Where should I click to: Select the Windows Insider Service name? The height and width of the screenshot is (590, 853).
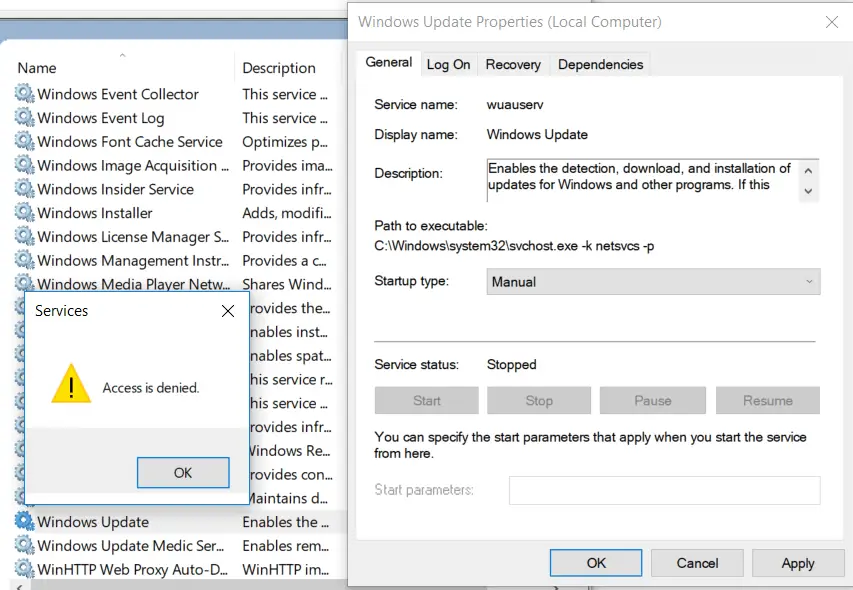pos(115,189)
